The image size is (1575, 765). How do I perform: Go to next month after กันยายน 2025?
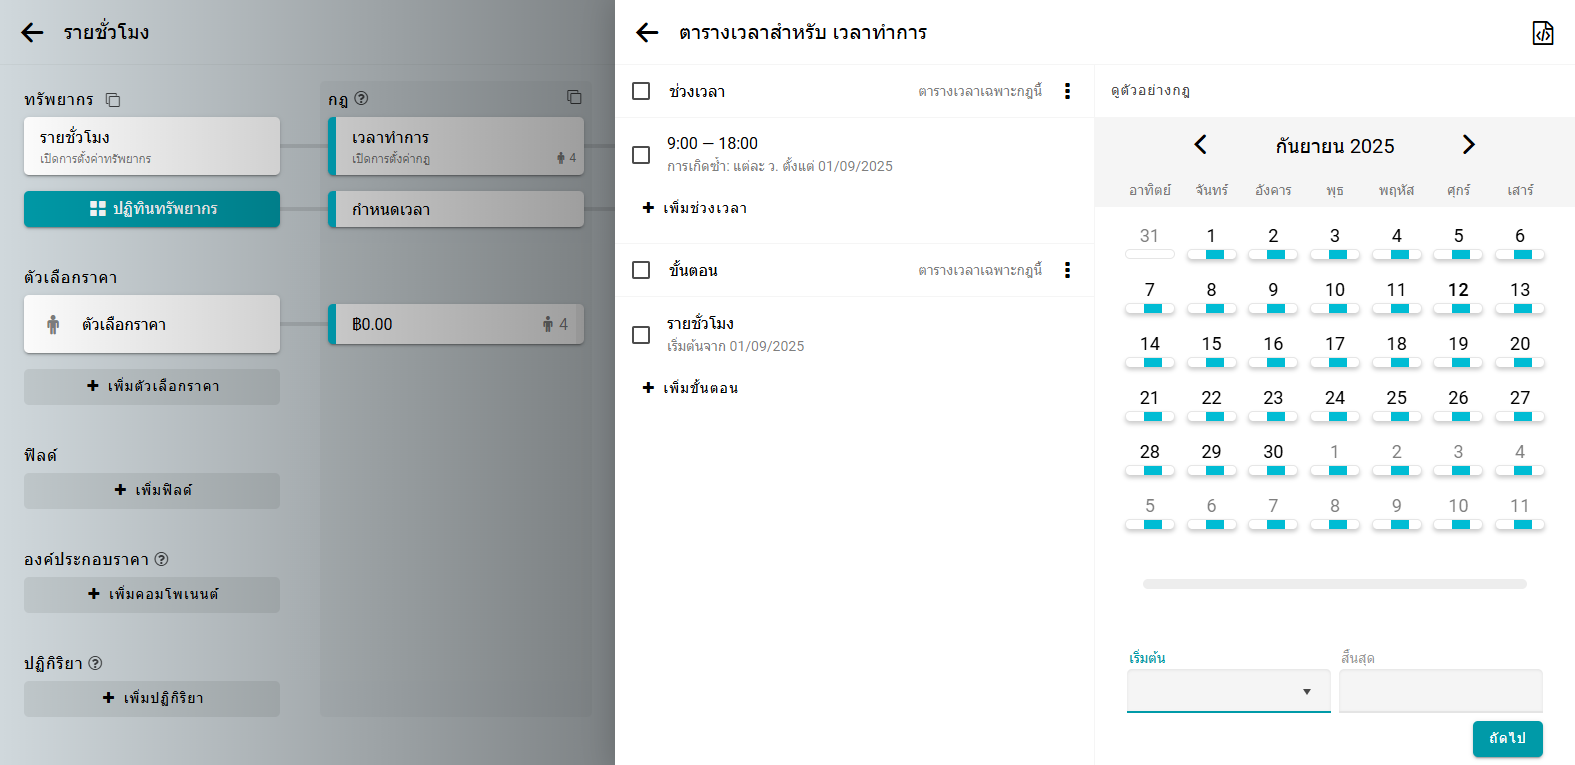coord(1468,145)
